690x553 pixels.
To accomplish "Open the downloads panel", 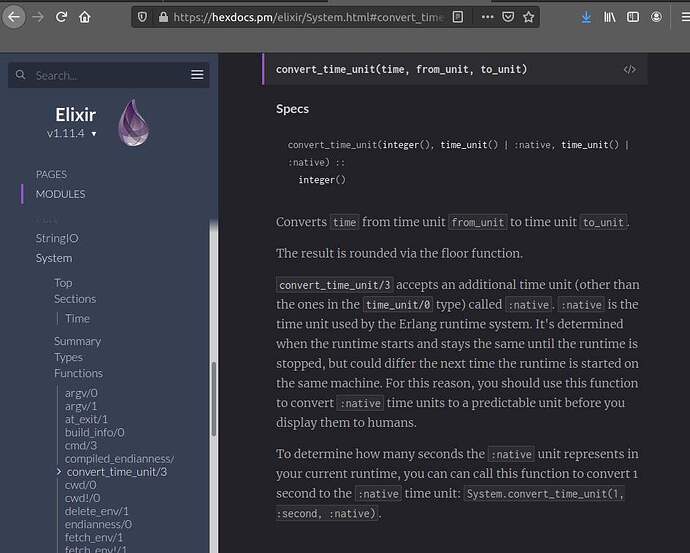I will [586, 17].
